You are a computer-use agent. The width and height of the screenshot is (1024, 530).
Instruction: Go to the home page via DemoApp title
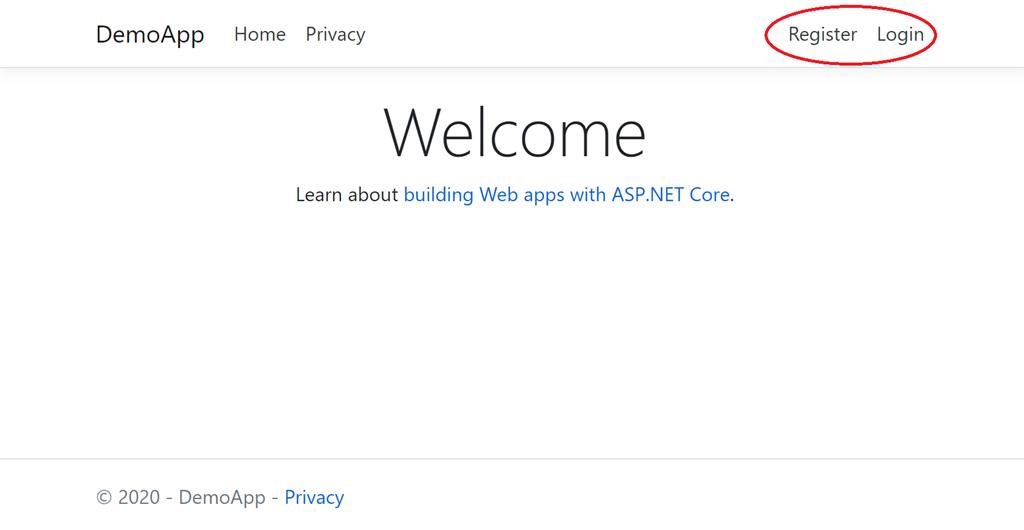tap(150, 35)
